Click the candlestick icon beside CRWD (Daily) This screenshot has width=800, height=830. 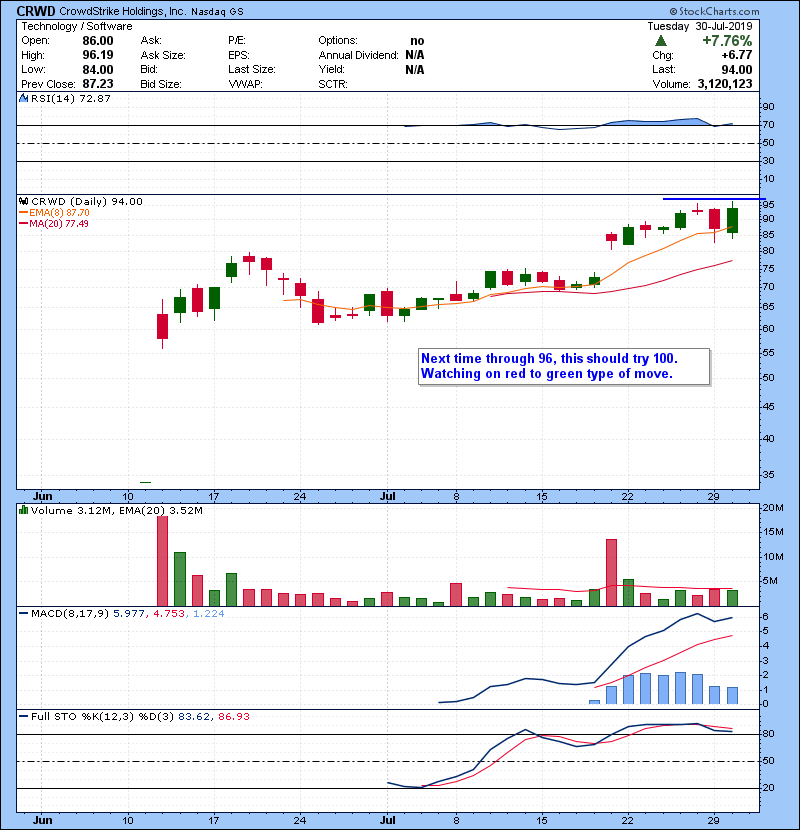point(23,201)
